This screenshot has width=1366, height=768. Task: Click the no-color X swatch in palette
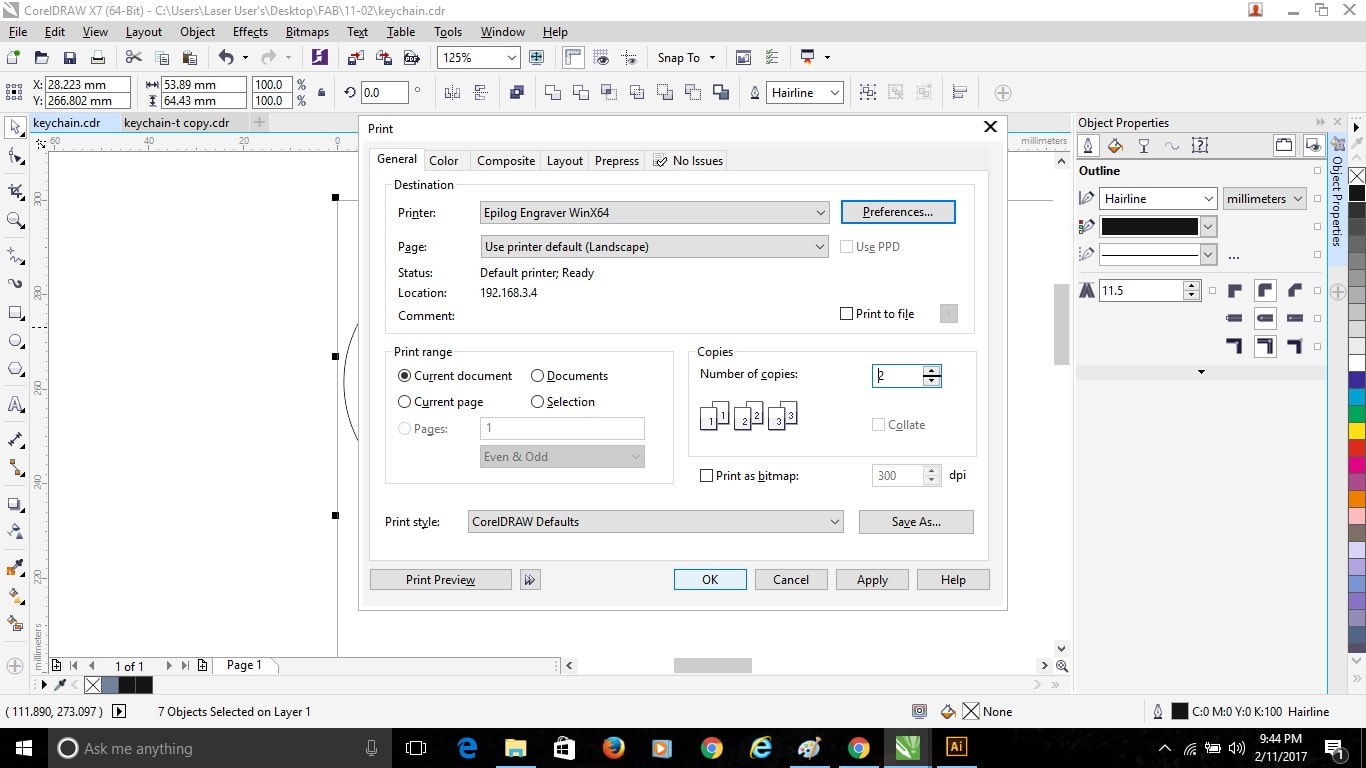click(x=1357, y=176)
